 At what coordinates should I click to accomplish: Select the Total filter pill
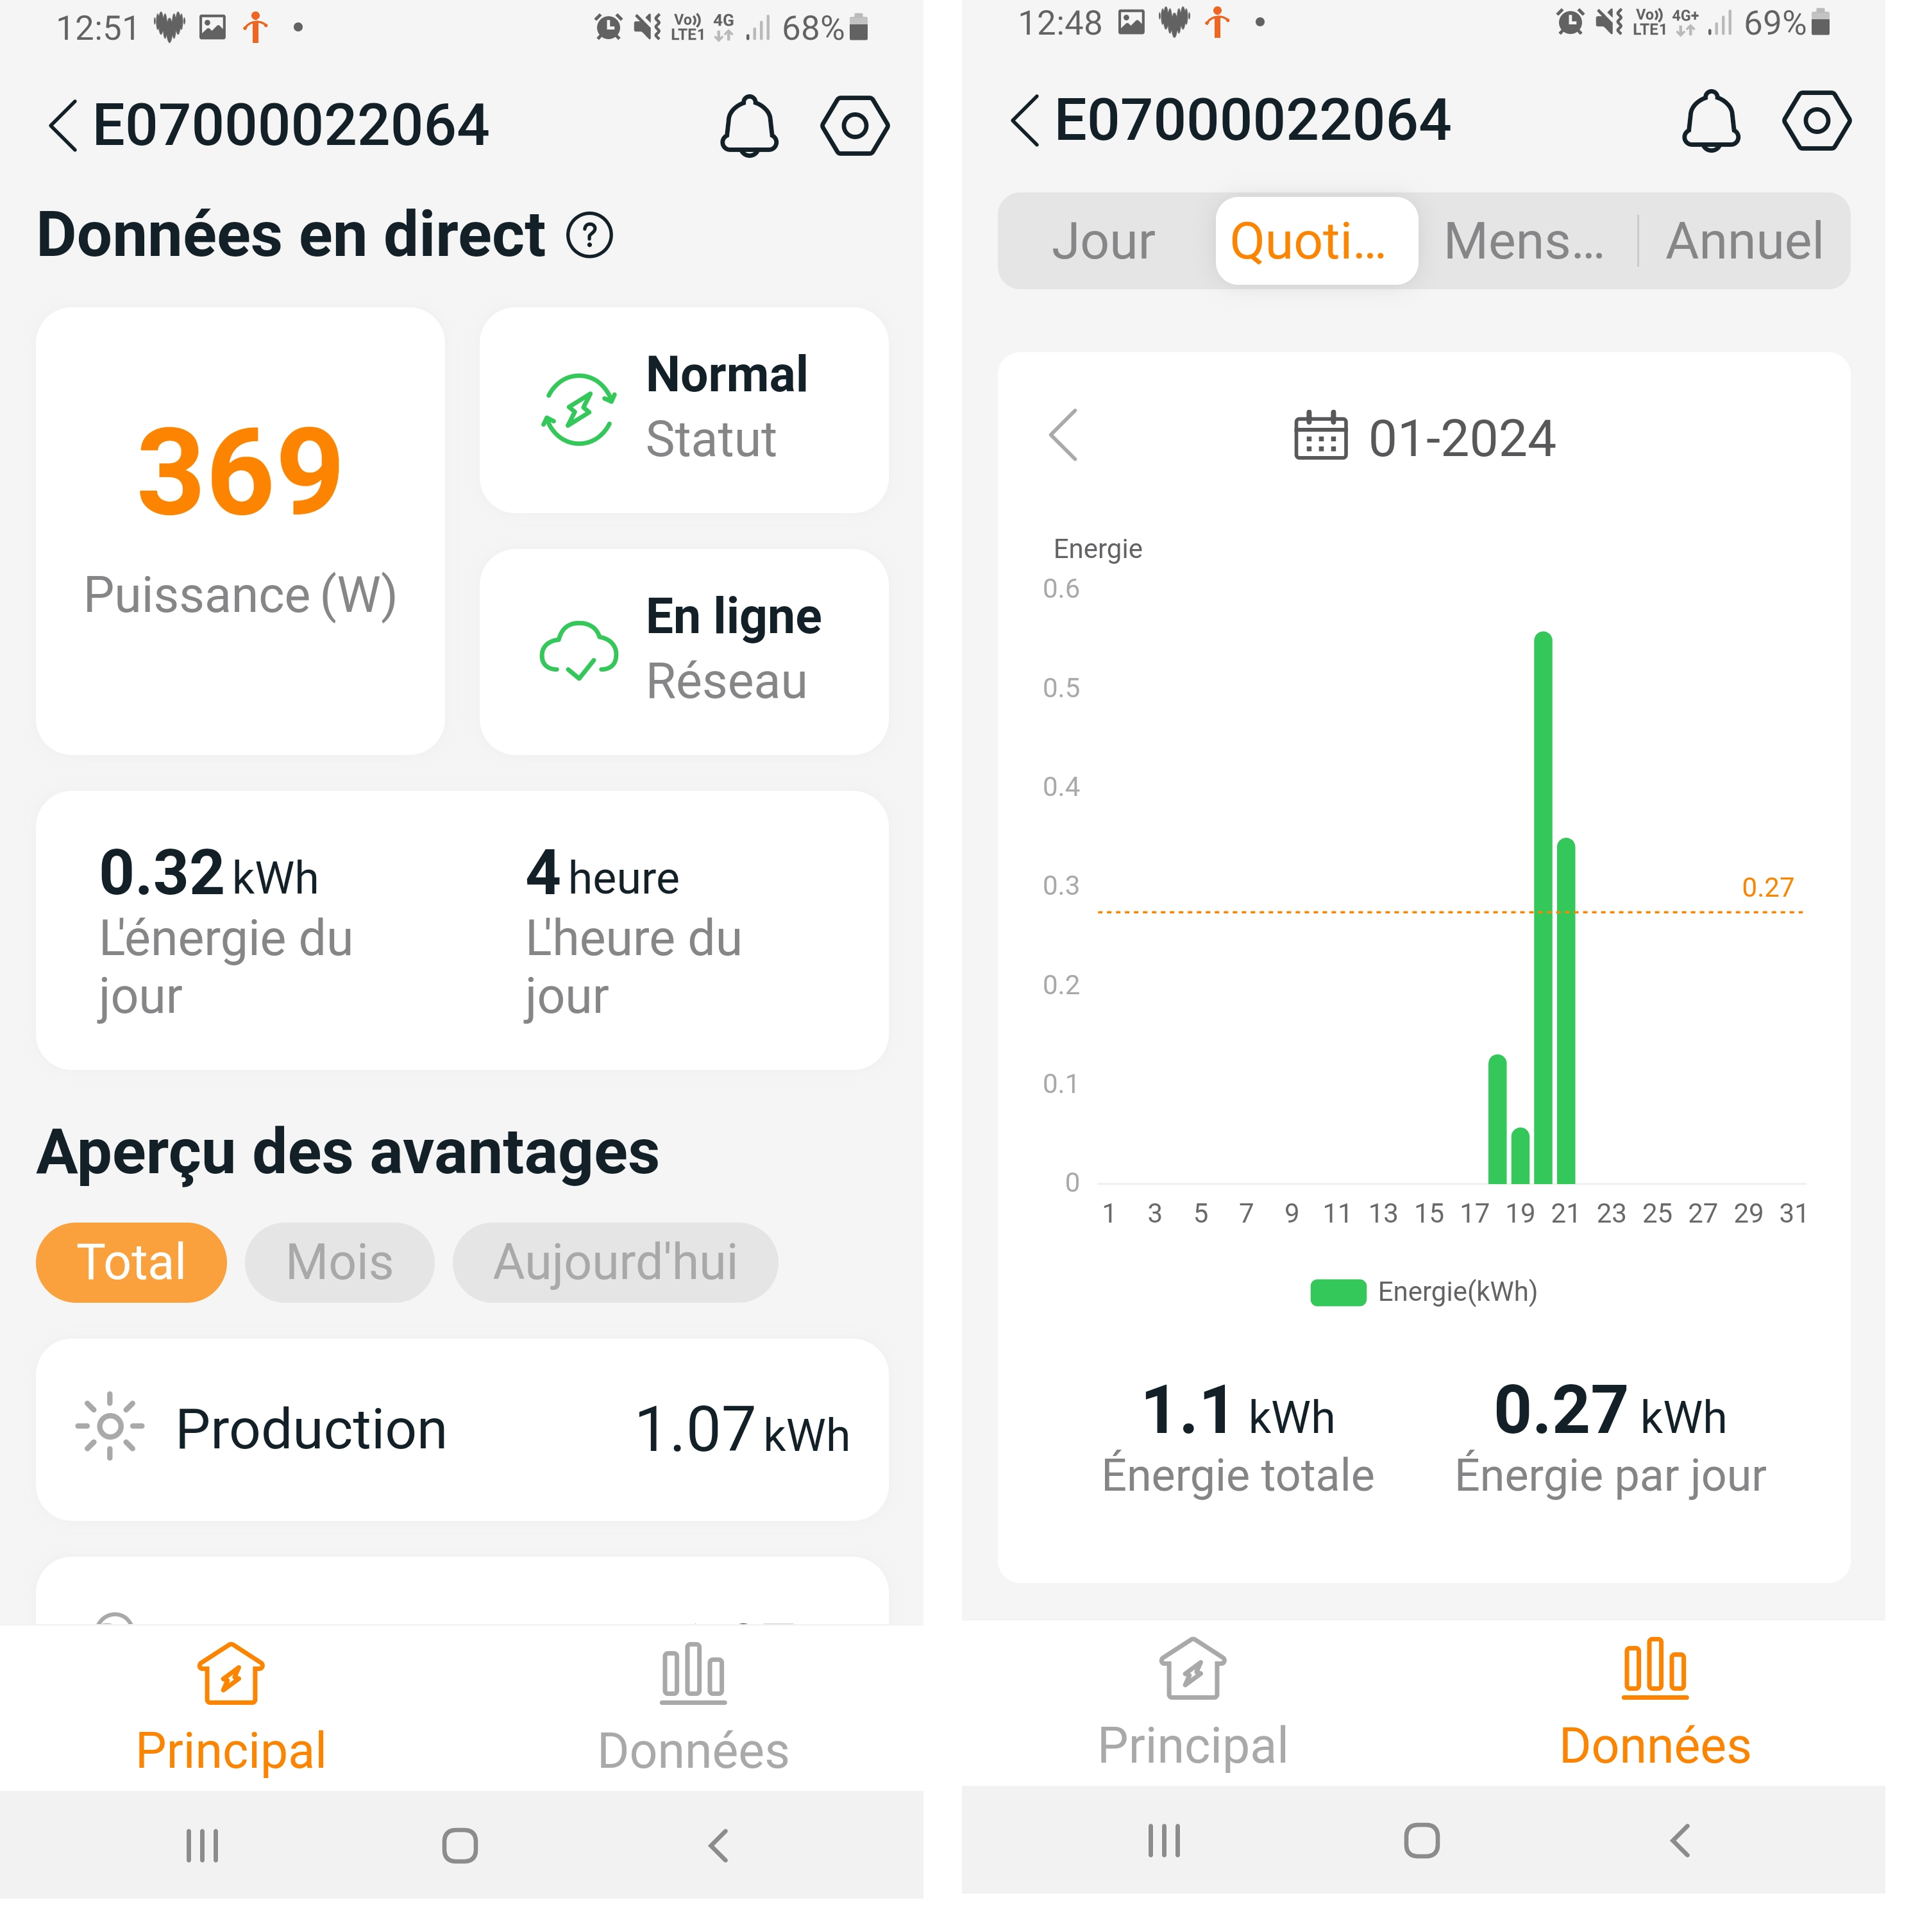pos(131,1262)
